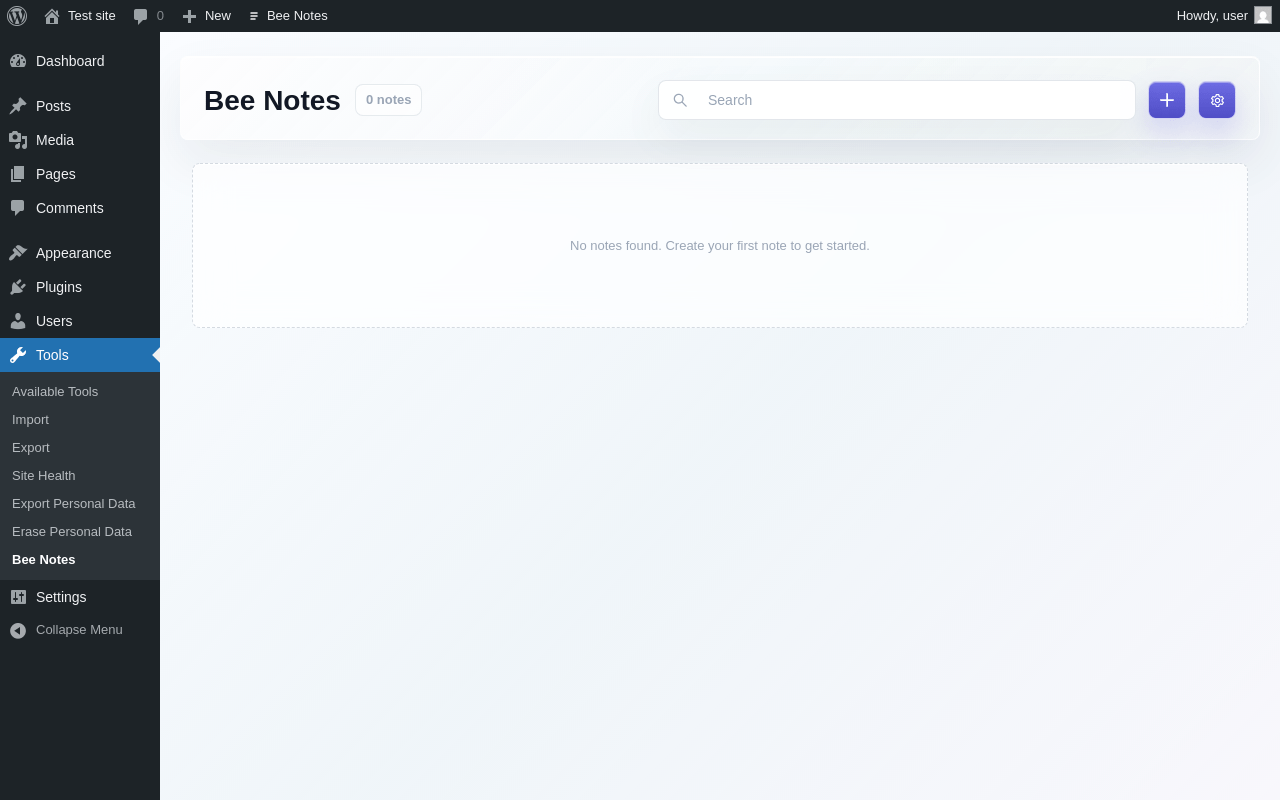Click the Plugins plug icon
This screenshot has height=800, width=1280.
tap(18, 287)
